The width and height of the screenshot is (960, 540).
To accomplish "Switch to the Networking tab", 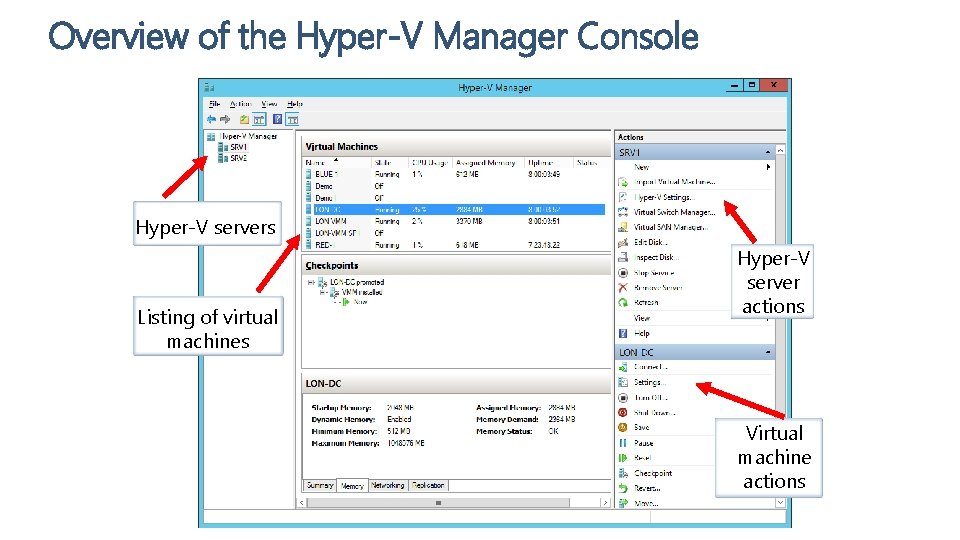I will (388, 486).
